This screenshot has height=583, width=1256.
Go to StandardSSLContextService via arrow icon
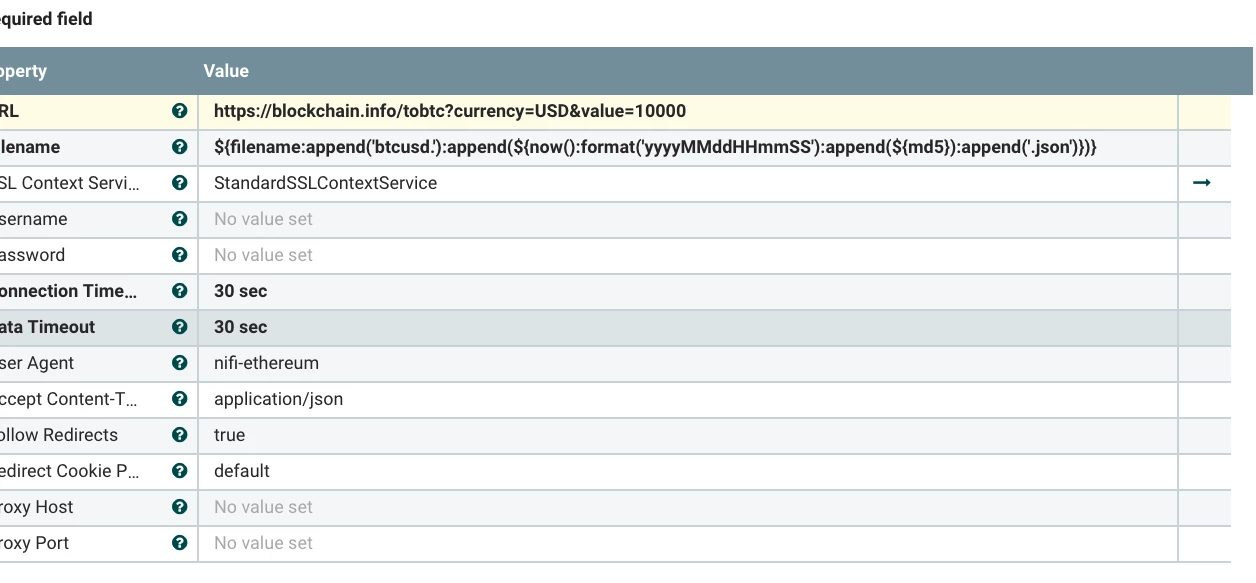(1202, 183)
